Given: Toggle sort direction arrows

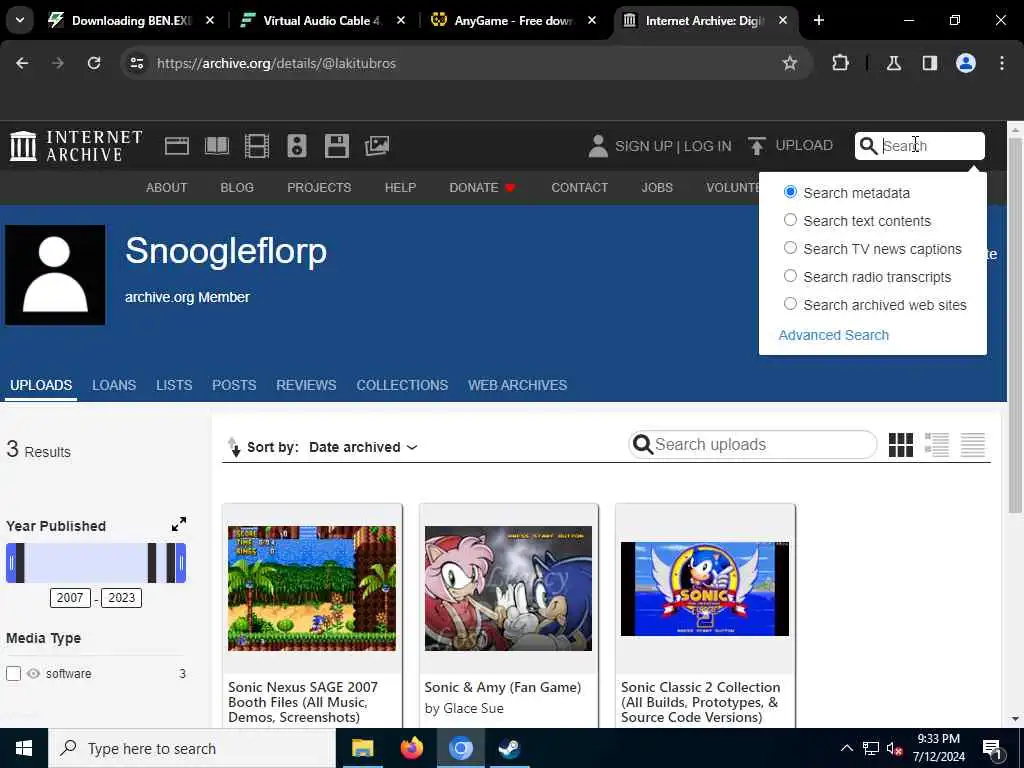Looking at the screenshot, I should tap(233, 447).
